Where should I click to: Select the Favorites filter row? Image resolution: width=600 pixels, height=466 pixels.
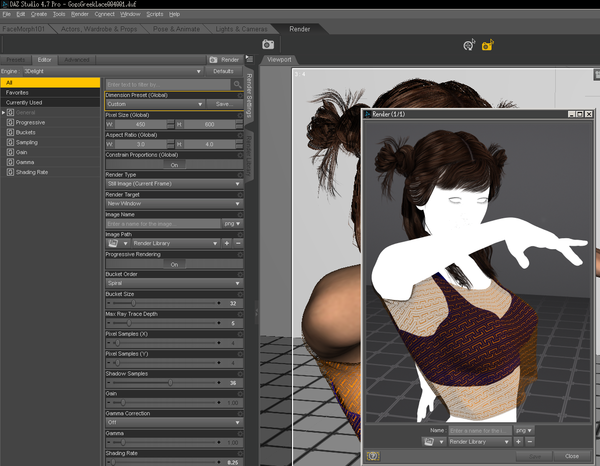point(50,93)
